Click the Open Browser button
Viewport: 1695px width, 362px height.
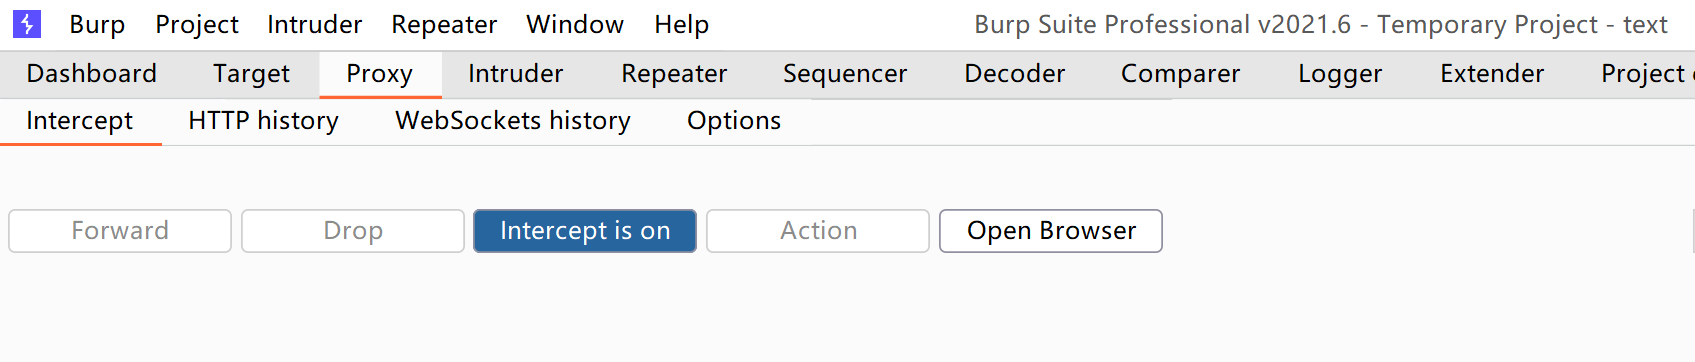point(1051,231)
